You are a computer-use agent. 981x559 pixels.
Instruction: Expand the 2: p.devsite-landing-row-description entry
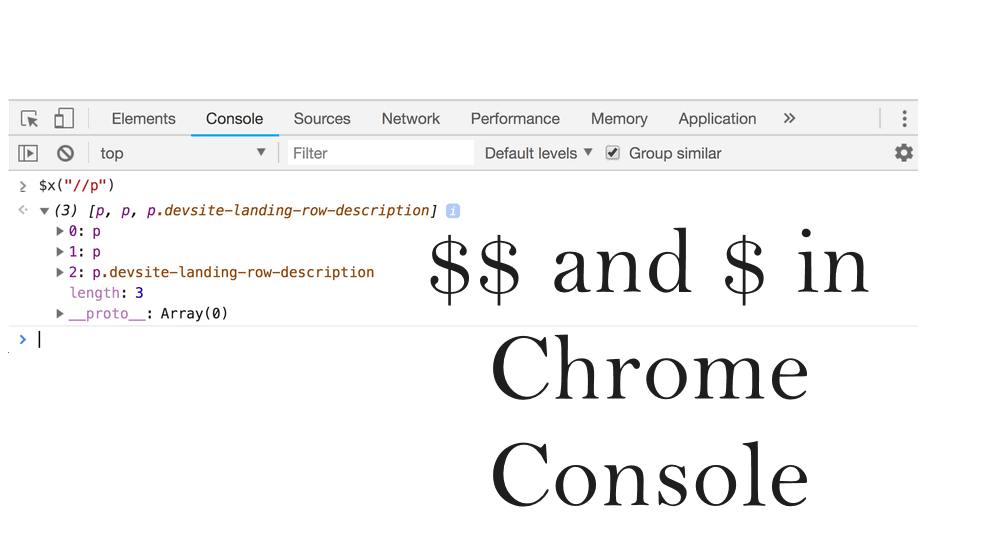point(60,272)
